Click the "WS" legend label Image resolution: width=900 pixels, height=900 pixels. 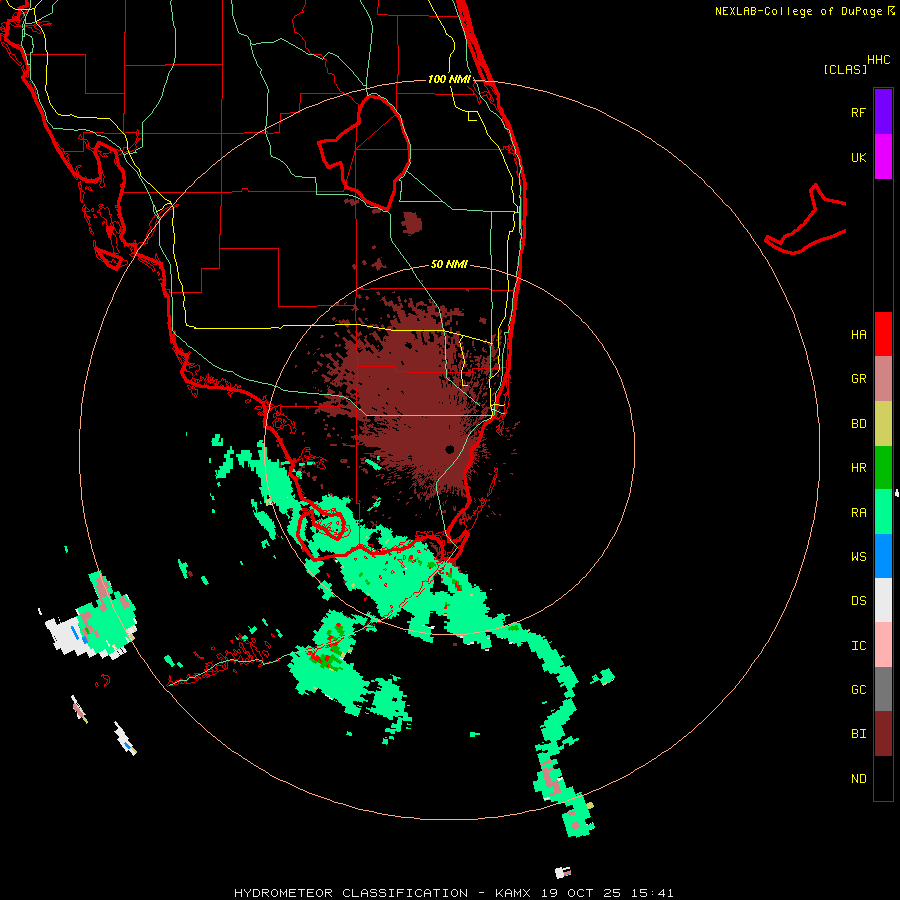click(x=858, y=556)
